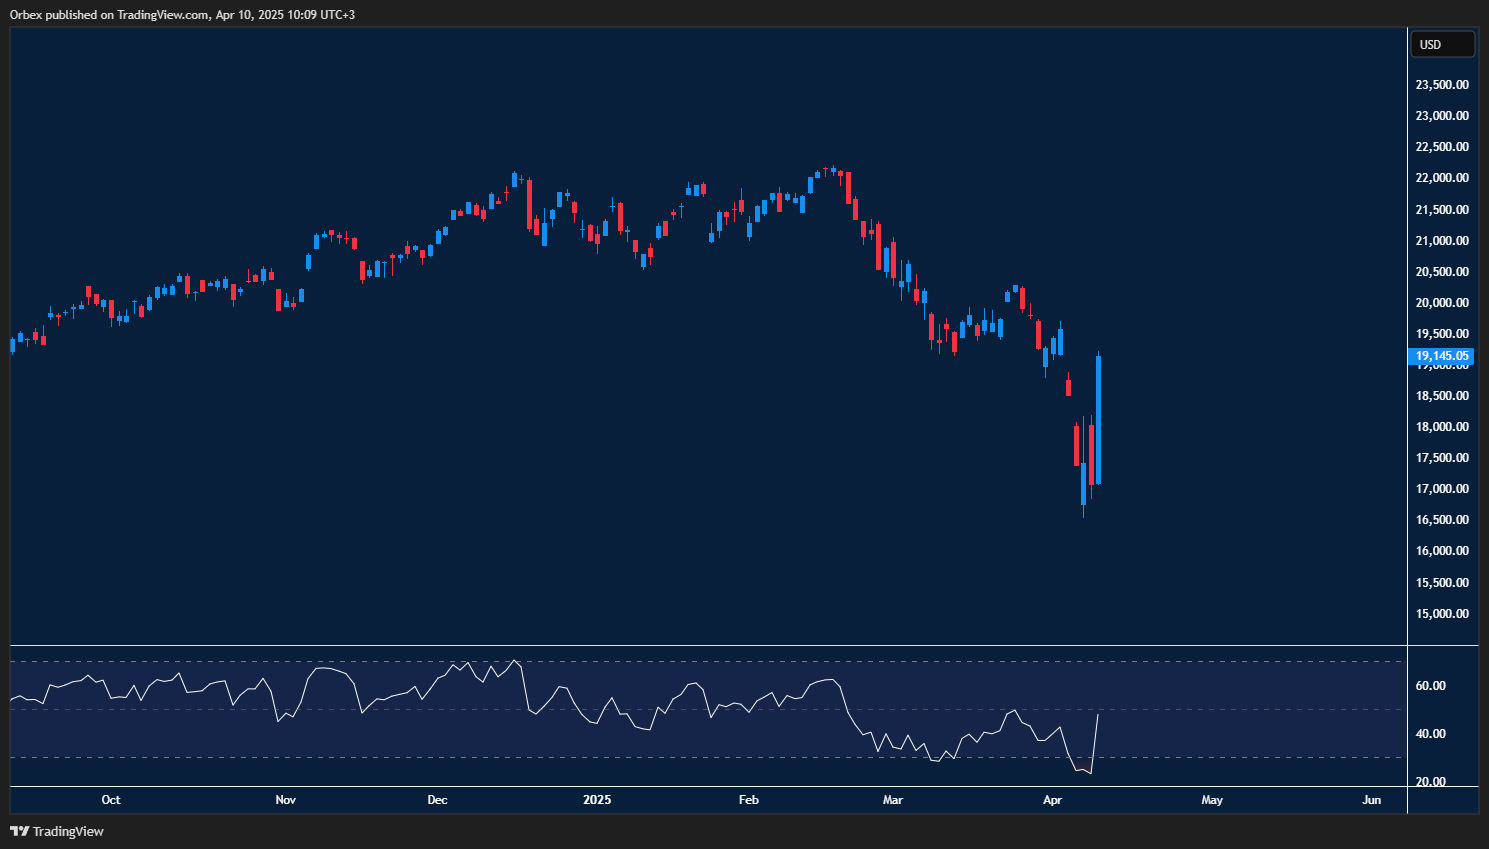Click the Mar time axis label
This screenshot has width=1489, height=849.
pyautogui.click(x=893, y=800)
